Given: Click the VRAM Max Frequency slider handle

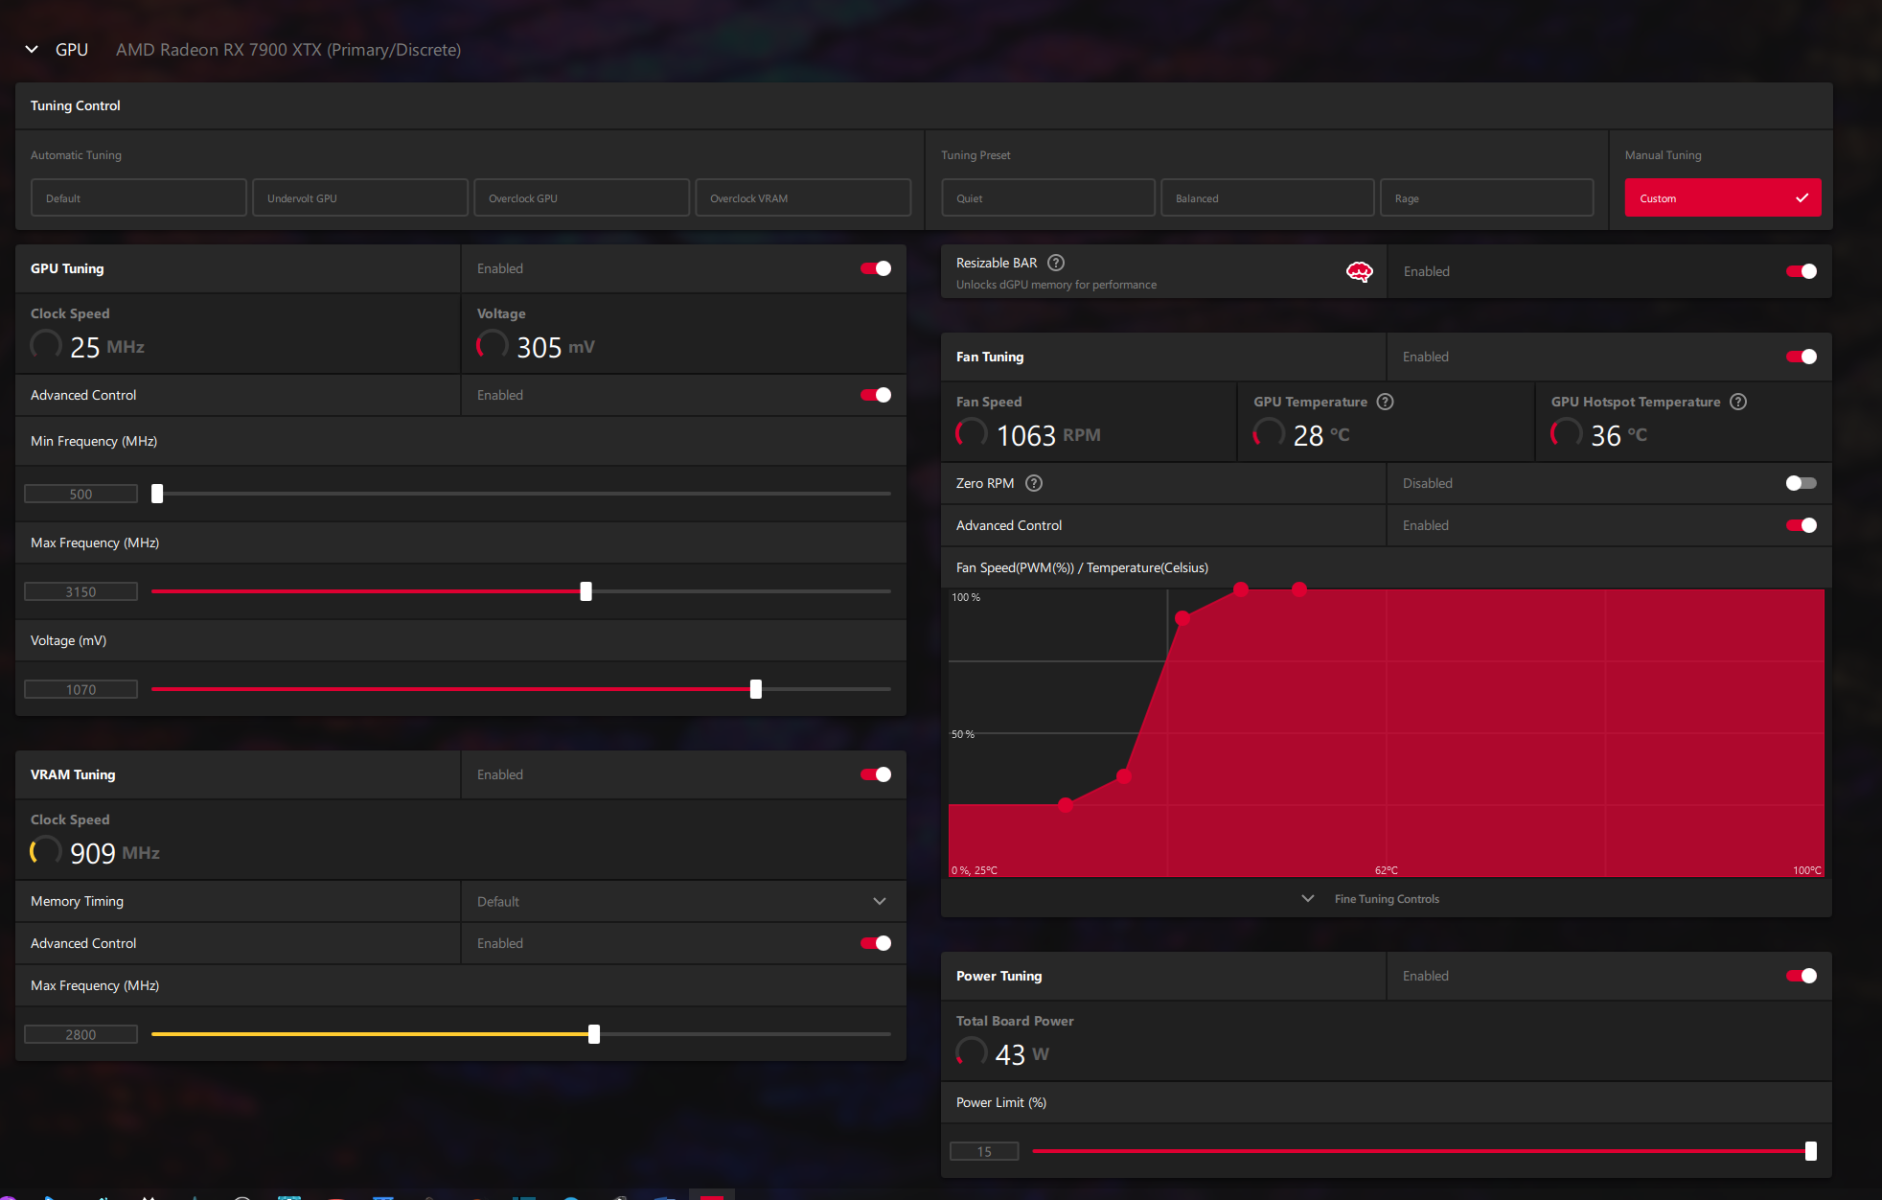Looking at the screenshot, I should tap(594, 1034).
